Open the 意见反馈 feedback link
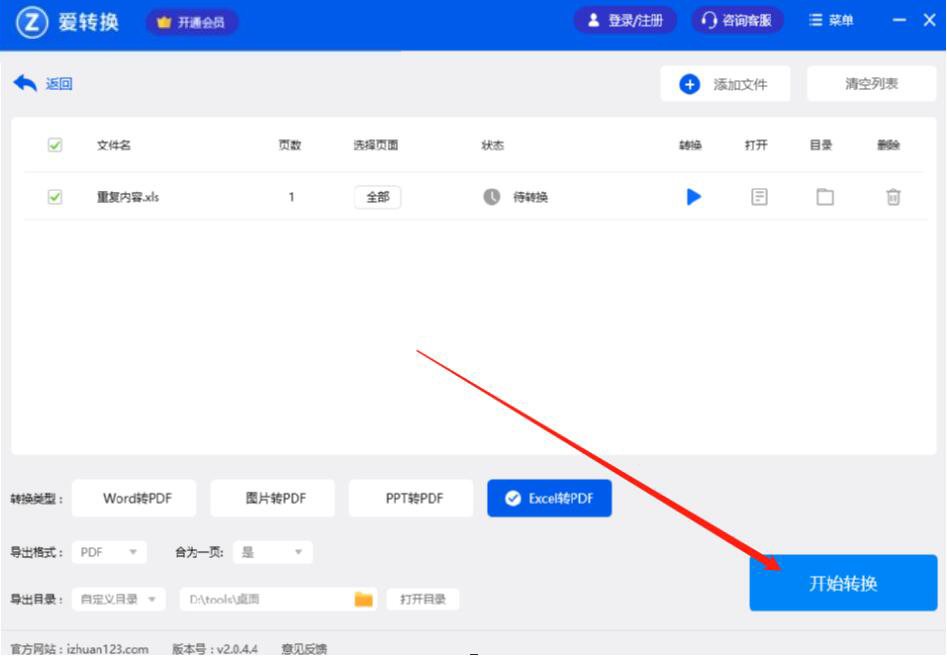Image resolution: width=947 pixels, height=658 pixels. 304,650
